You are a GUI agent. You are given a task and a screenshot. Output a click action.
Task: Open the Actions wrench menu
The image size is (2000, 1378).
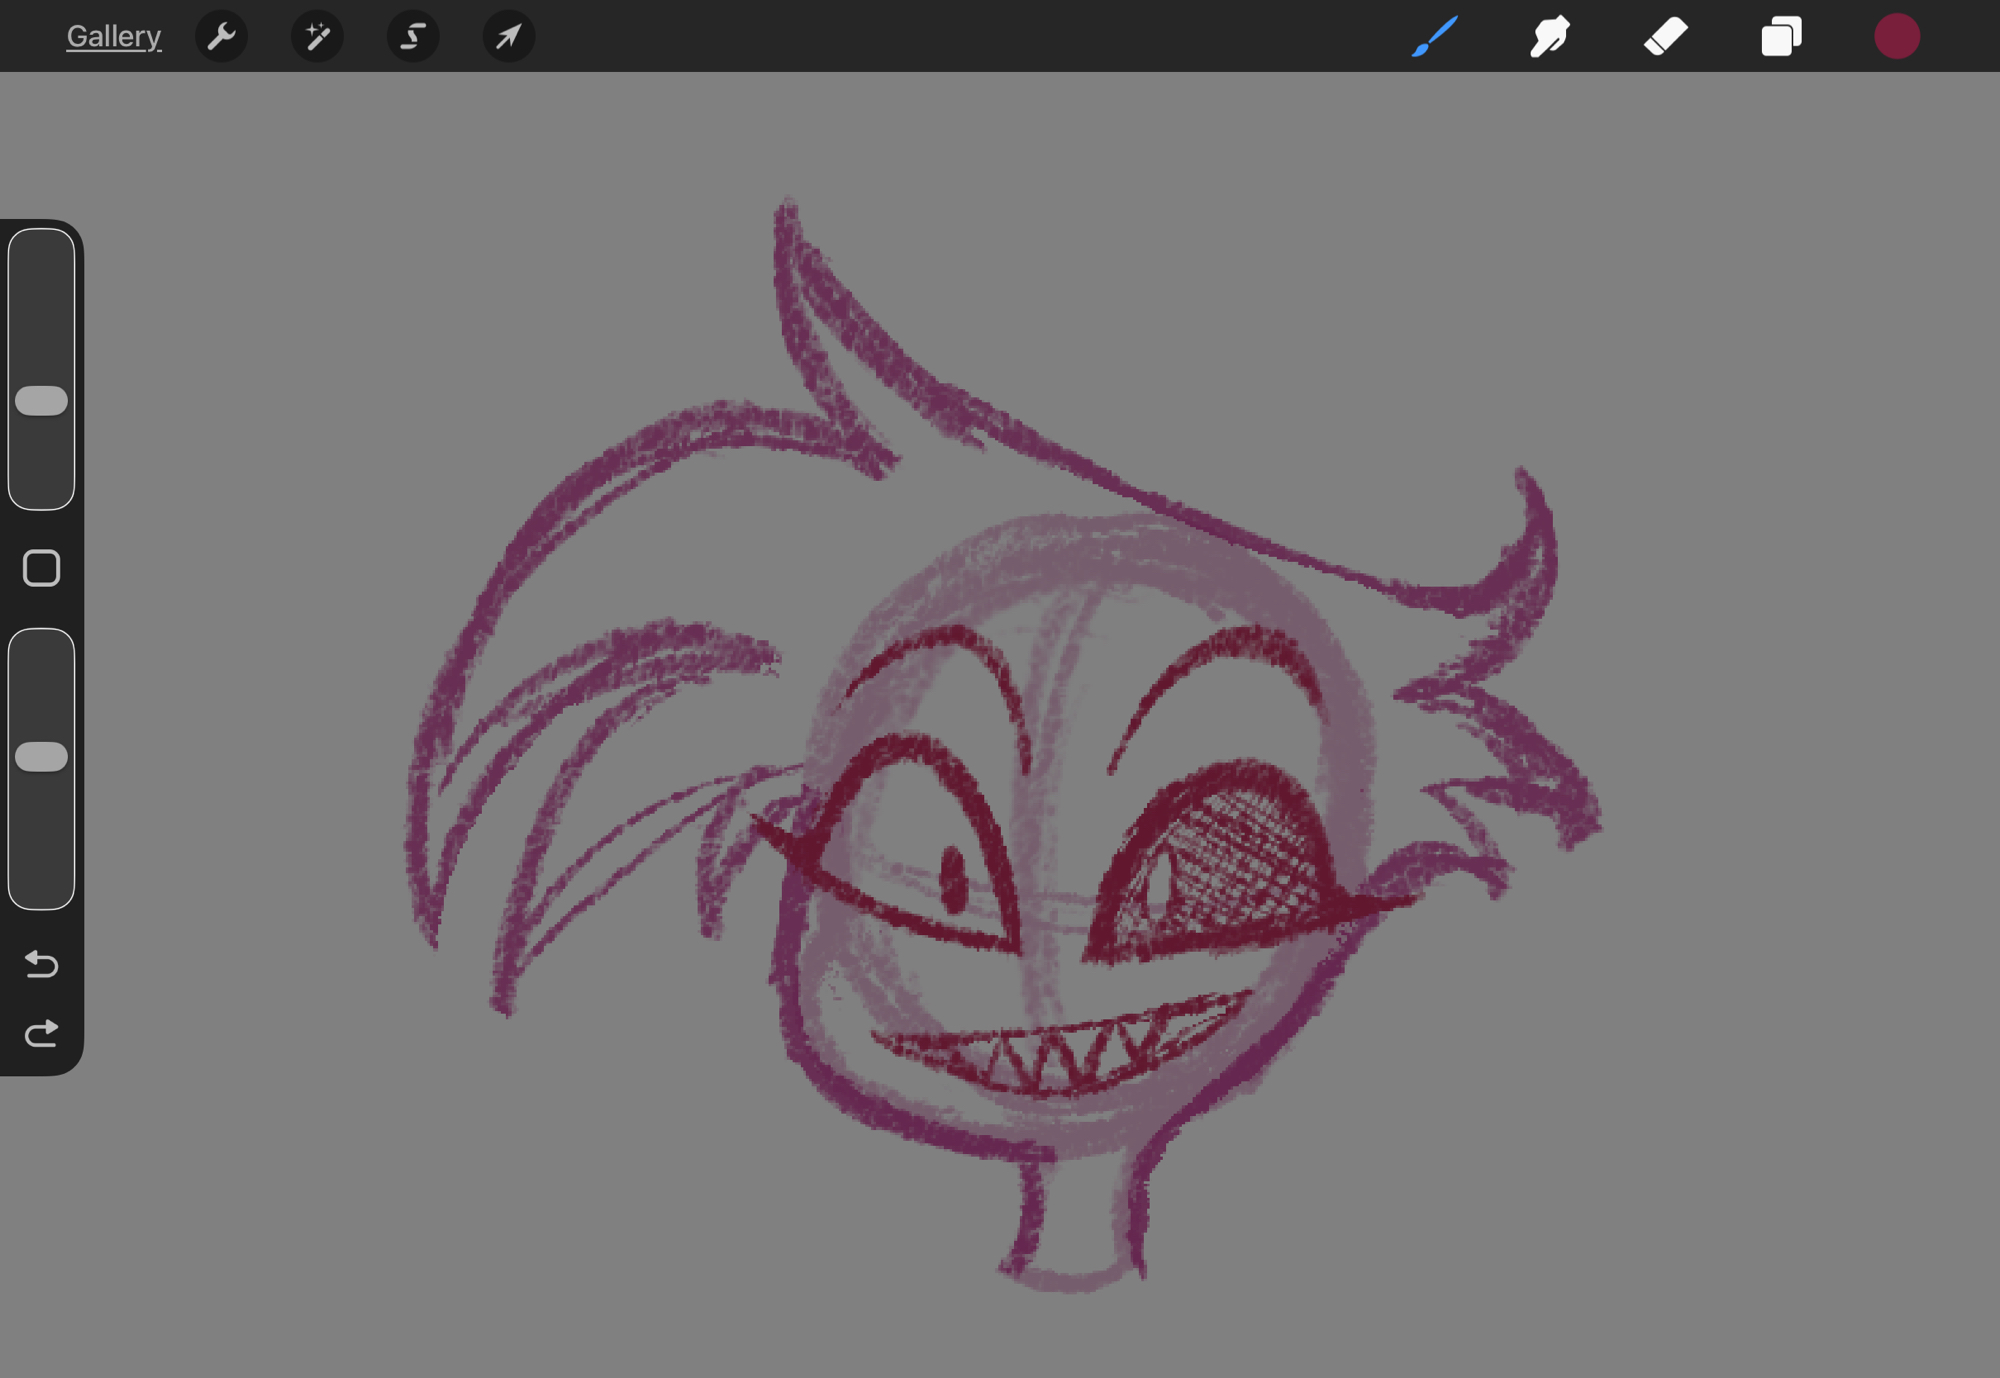pyautogui.click(x=221, y=37)
